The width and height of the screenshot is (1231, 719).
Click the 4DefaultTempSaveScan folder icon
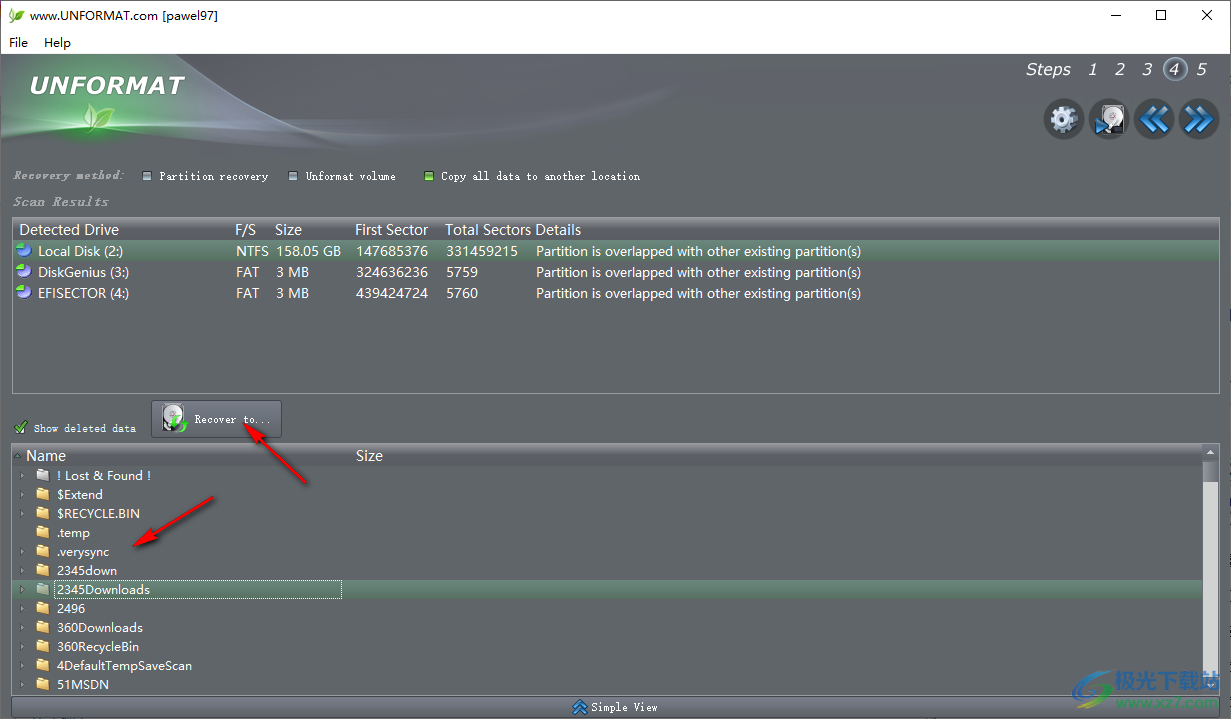[42, 665]
